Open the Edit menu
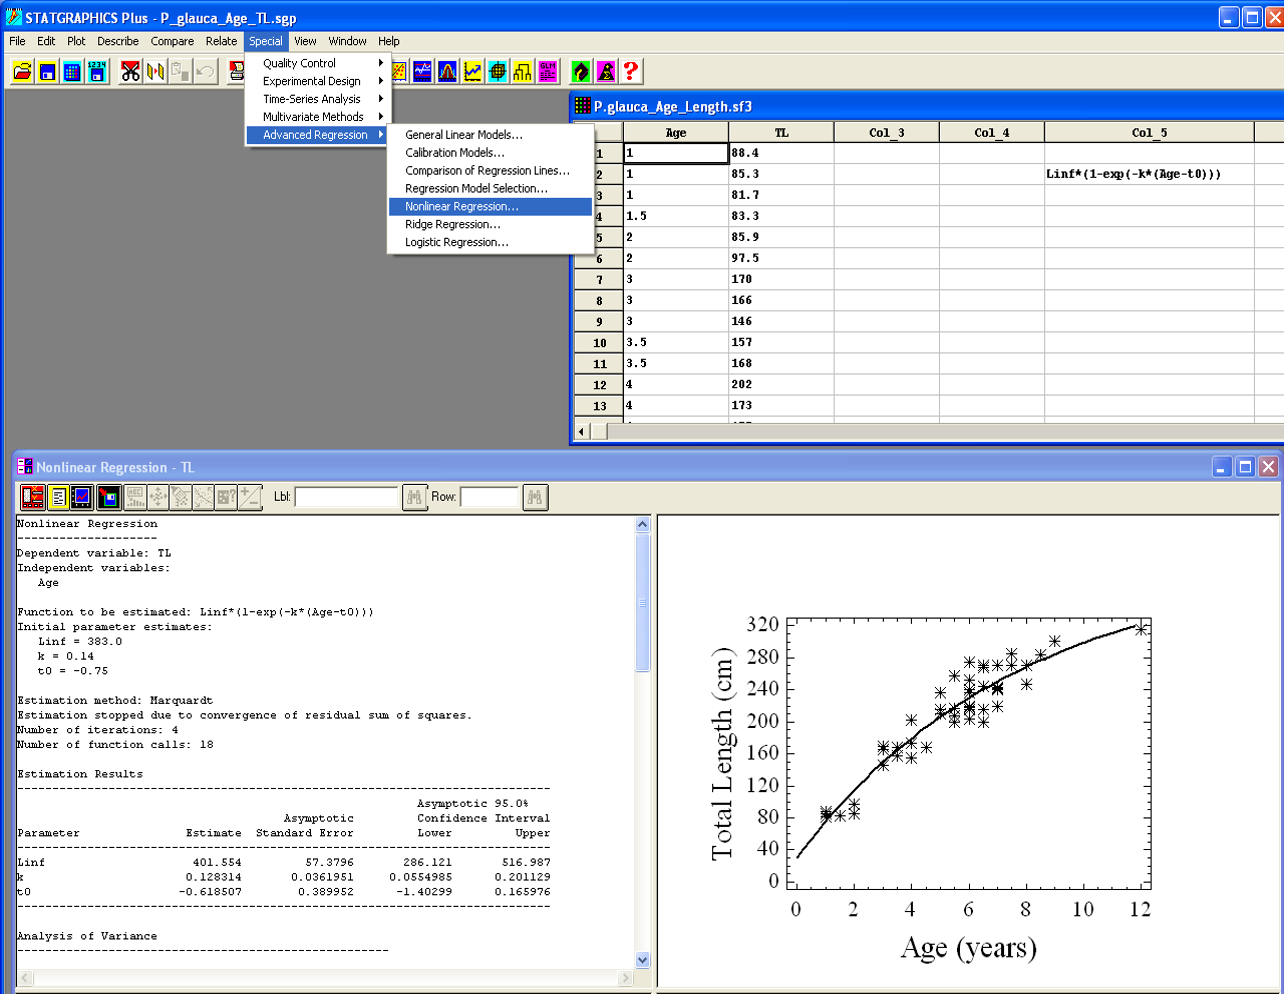This screenshot has height=994, width=1284. pyautogui.click(x=46, y=41)
